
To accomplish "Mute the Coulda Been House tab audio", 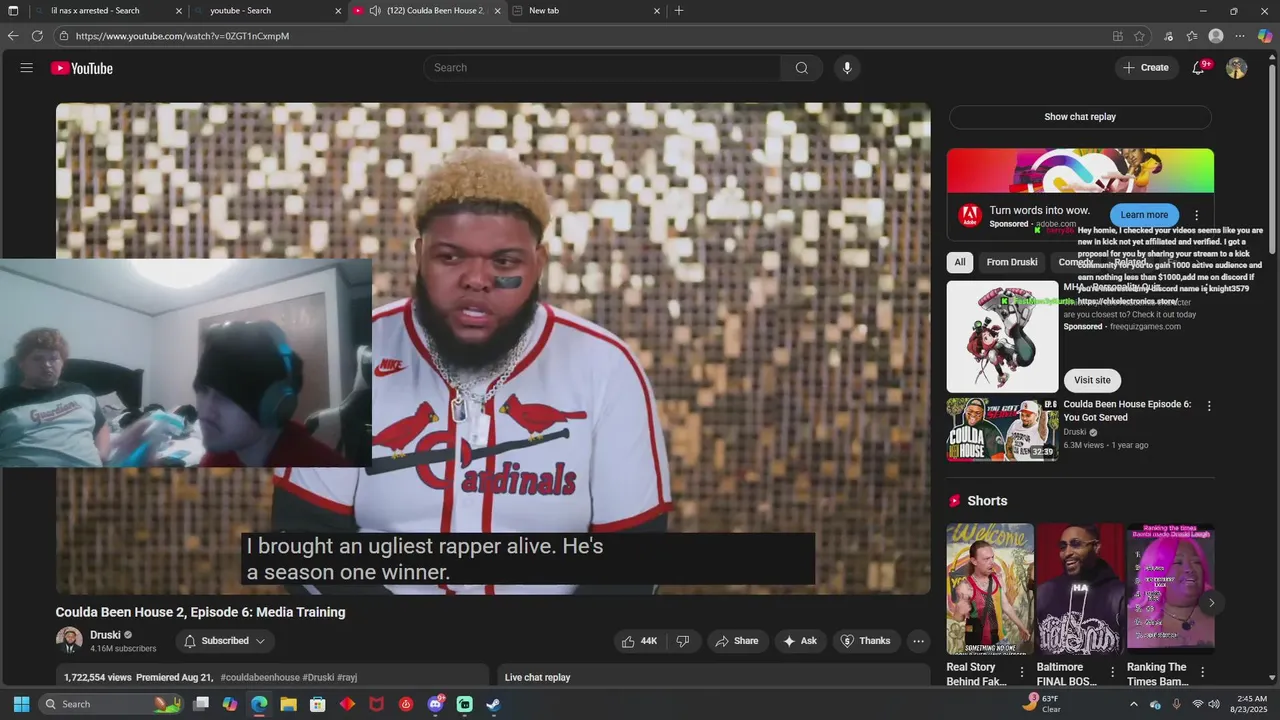I will (x=375, y=11).
